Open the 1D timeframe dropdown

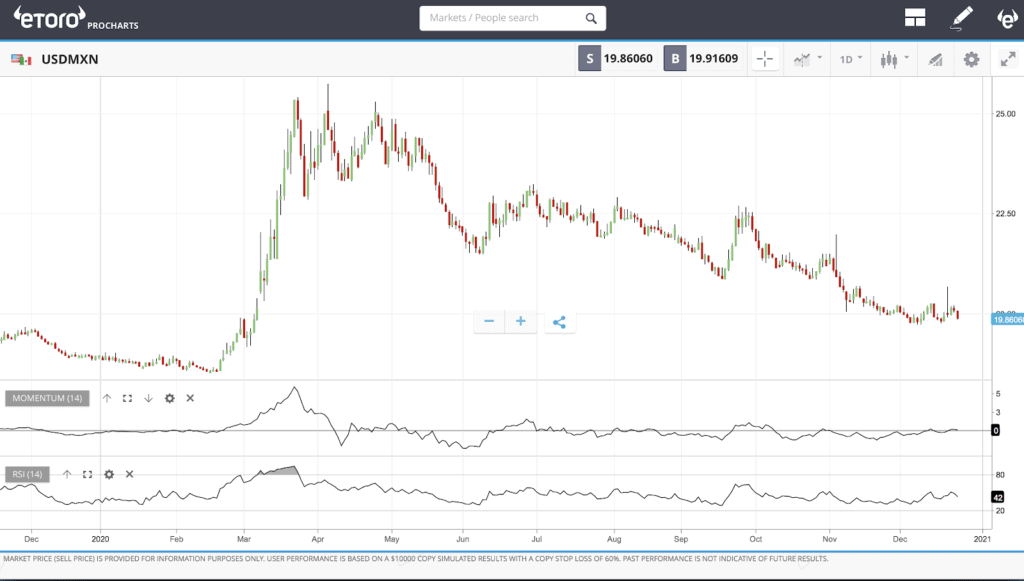point(850,59)
